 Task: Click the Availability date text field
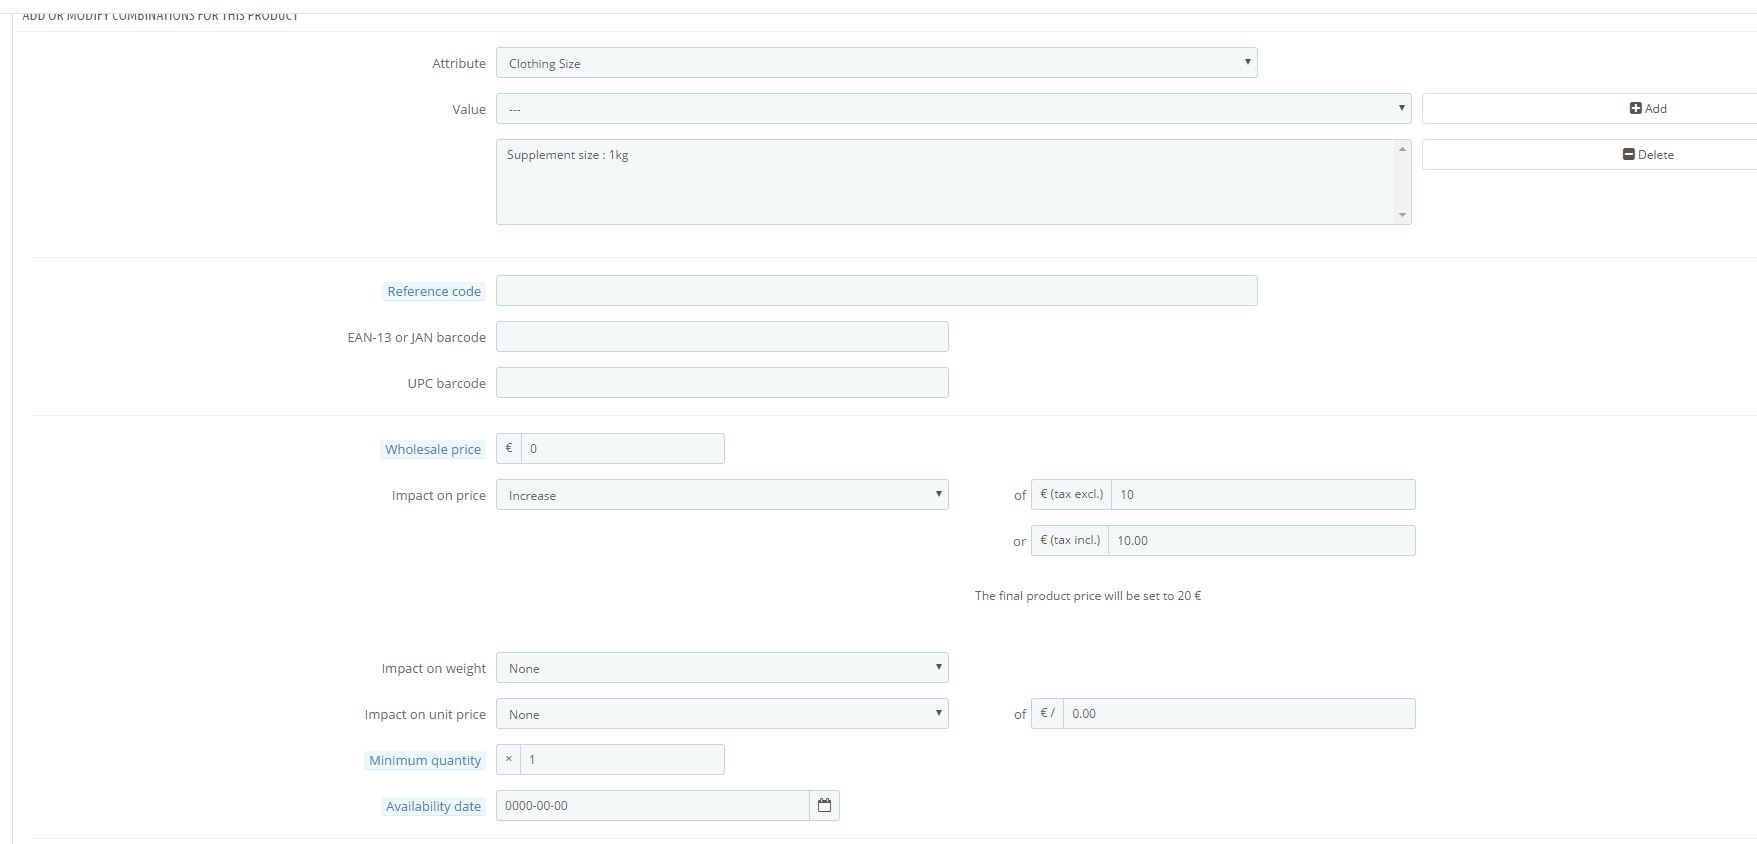pos(652,806)
